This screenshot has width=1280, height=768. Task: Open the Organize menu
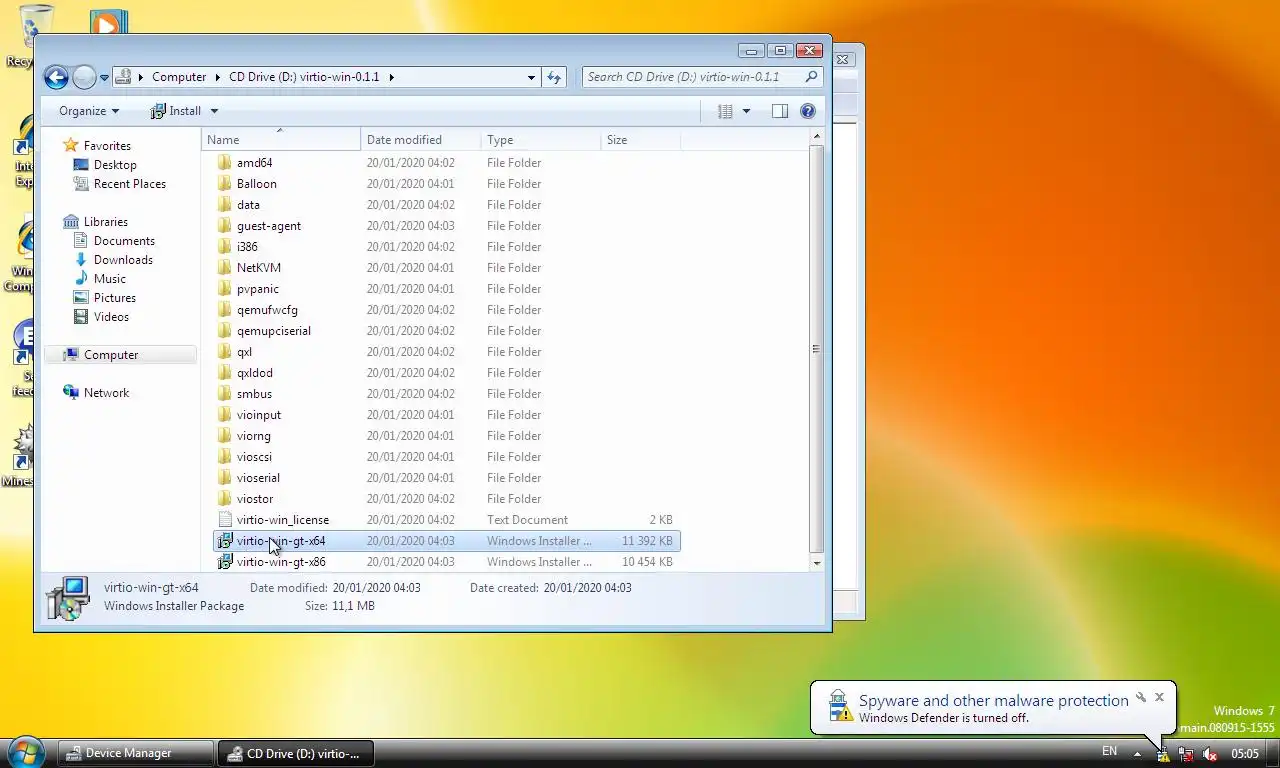click(89, 111)
